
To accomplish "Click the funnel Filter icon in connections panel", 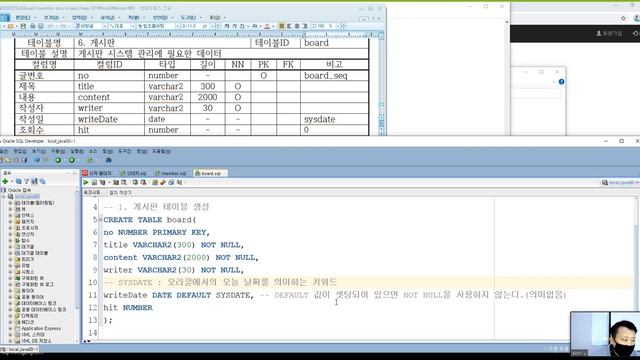I will pos(27,181).
